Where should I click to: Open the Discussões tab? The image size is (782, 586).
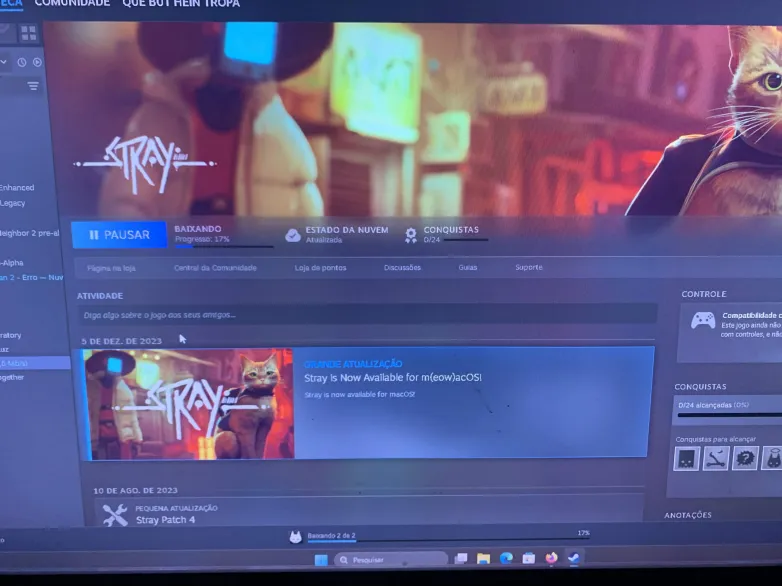pyautogui.click(x=402, y=268)
